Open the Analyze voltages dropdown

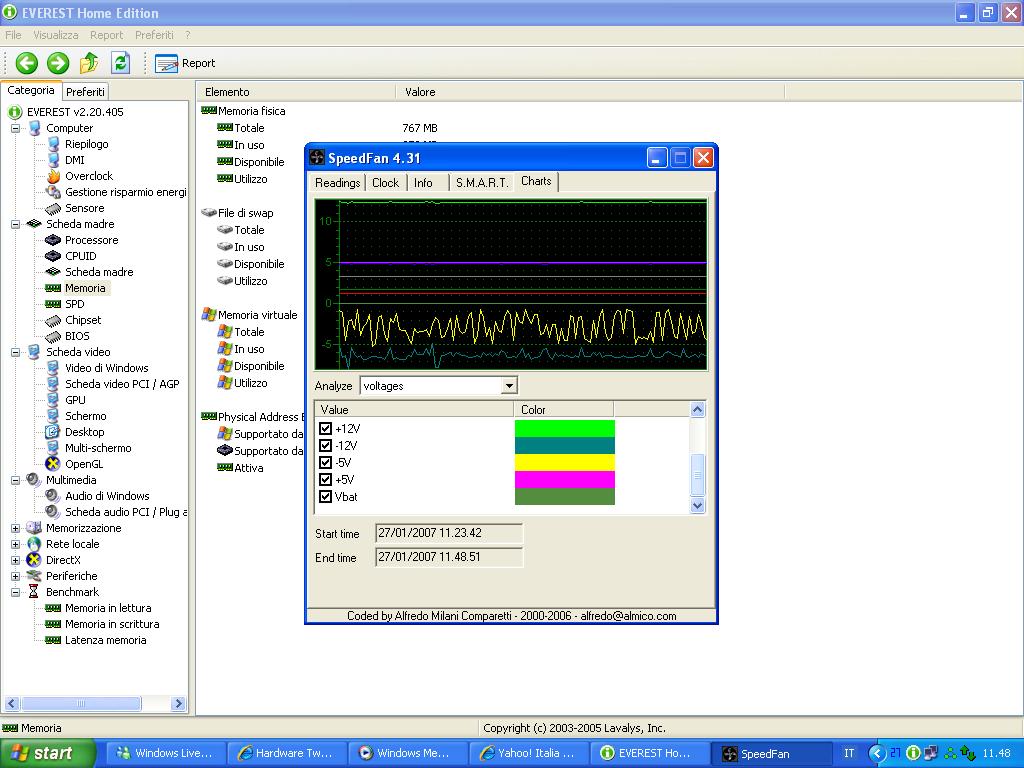(509, 386)
